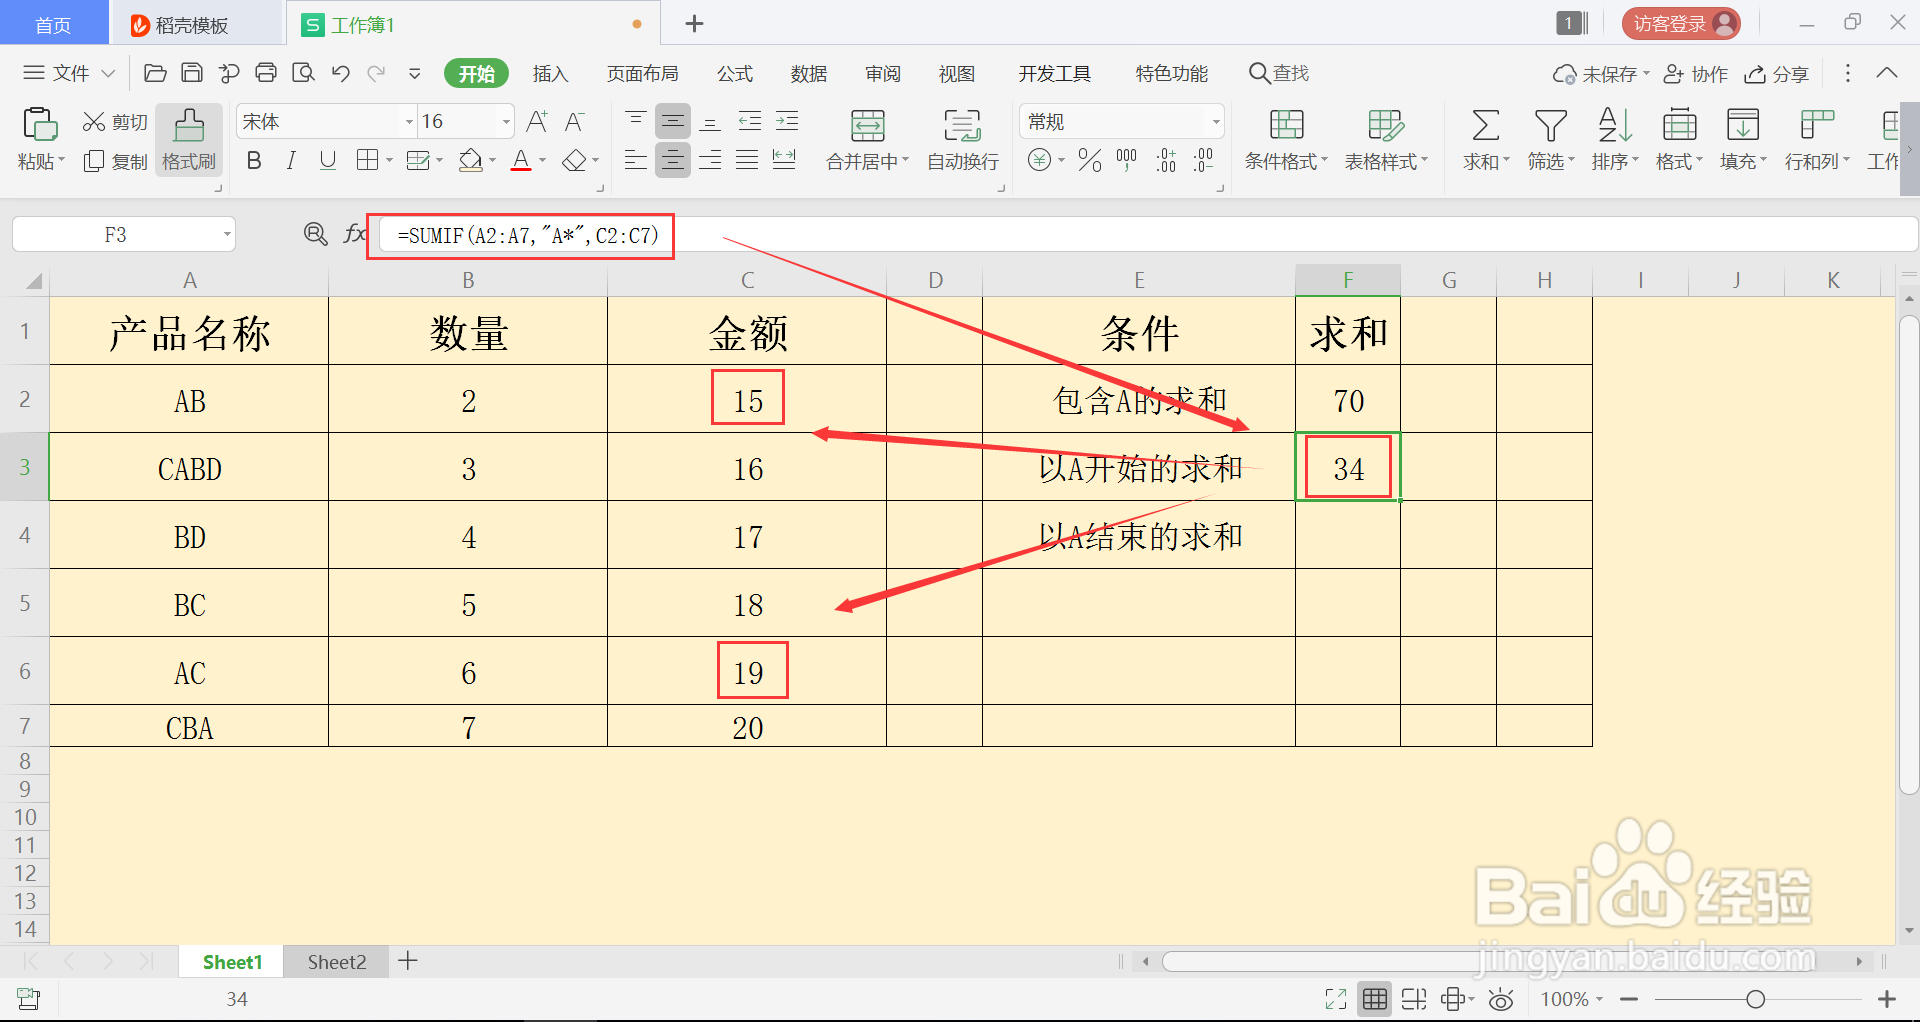
Task: Click the fill color bucket swatch
Action: tap(470, 160)
